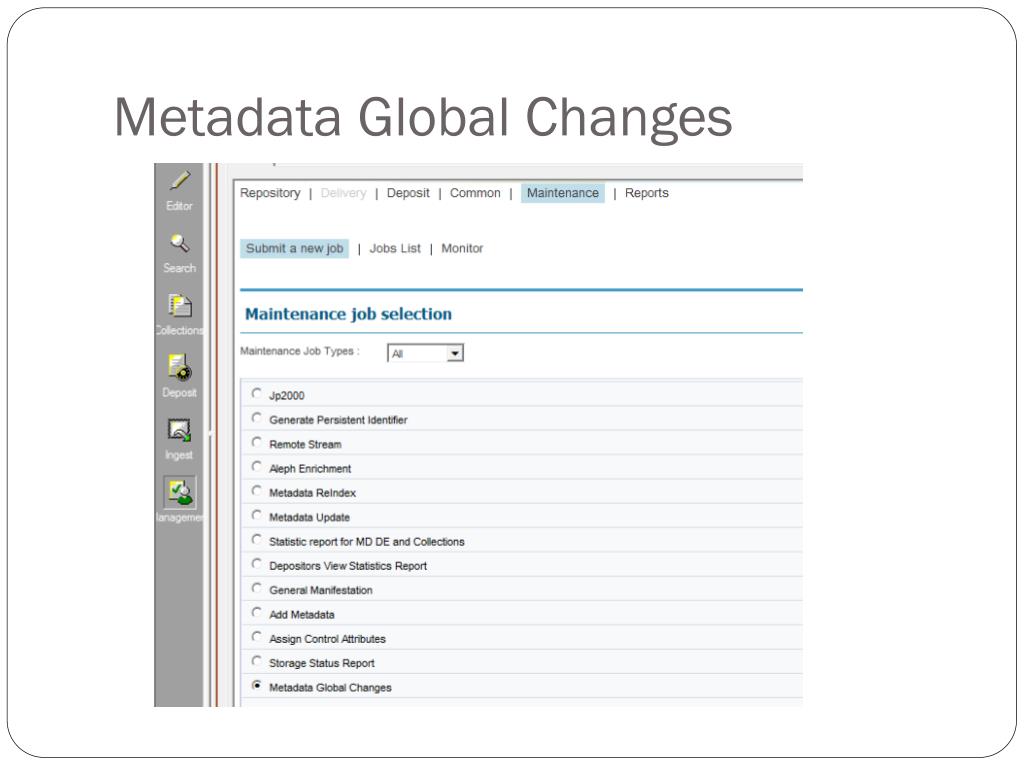Viewport: 1024px width, 768px height.
Task: Open the Management sidebar icon
Action: (180, 492)
